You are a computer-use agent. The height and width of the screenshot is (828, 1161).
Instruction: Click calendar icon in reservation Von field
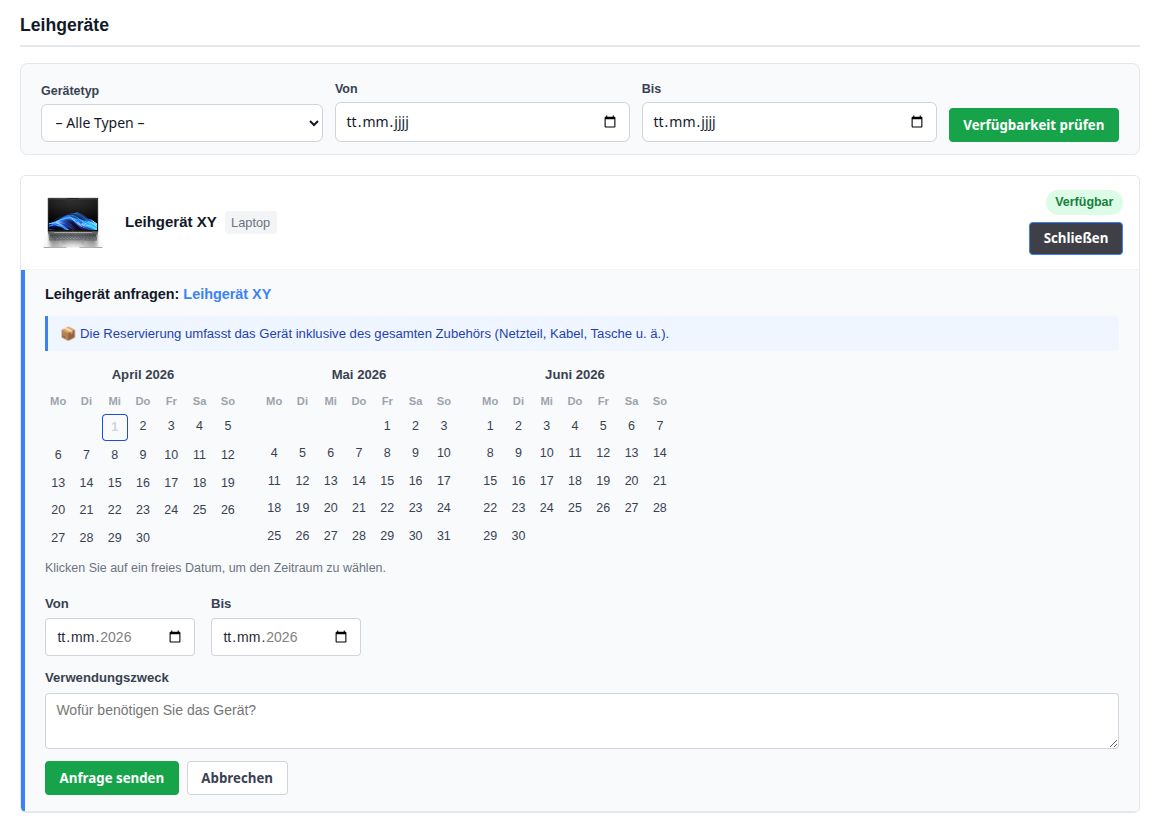coord(175,637)
